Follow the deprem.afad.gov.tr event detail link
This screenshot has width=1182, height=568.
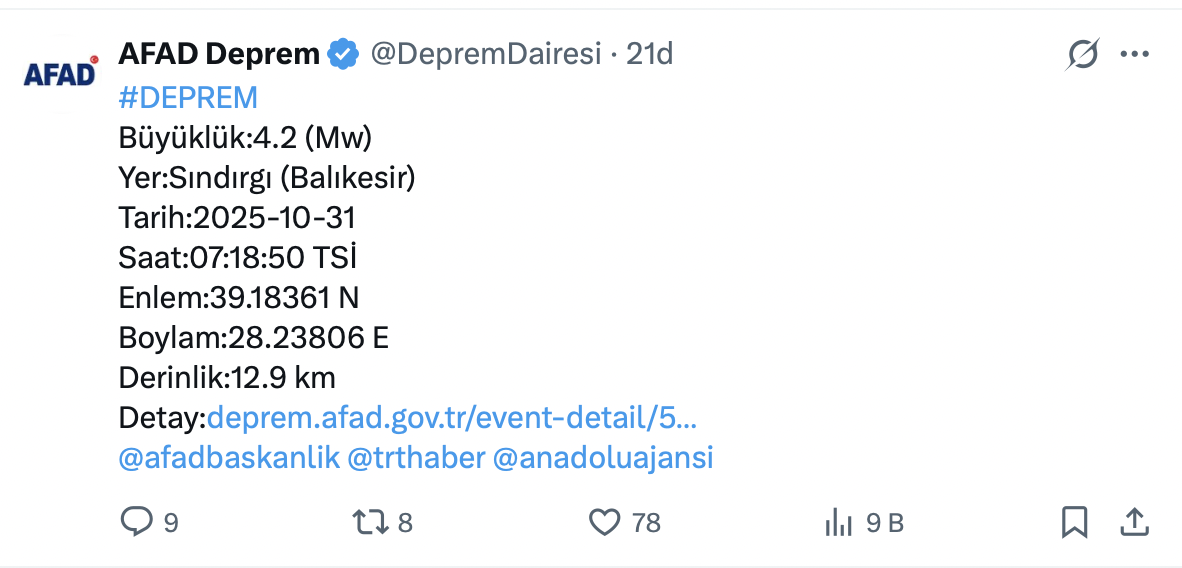click(x=452, y=417)
